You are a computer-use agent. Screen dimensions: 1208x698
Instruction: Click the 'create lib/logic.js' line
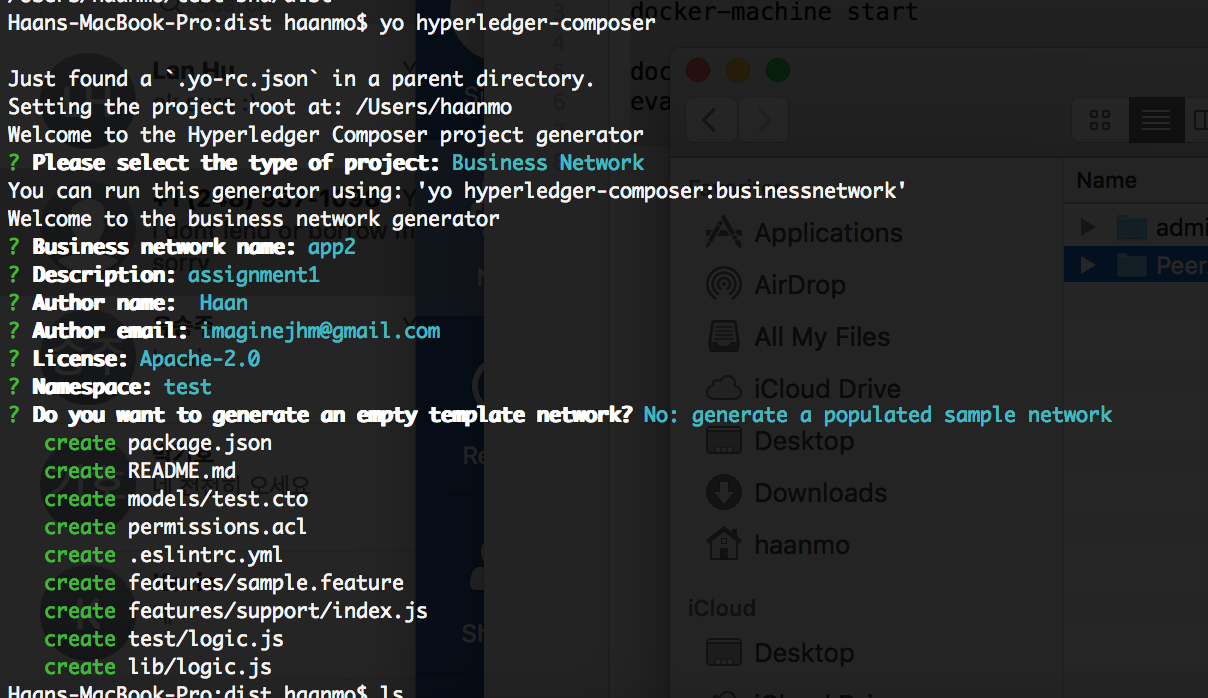(158, 666)
